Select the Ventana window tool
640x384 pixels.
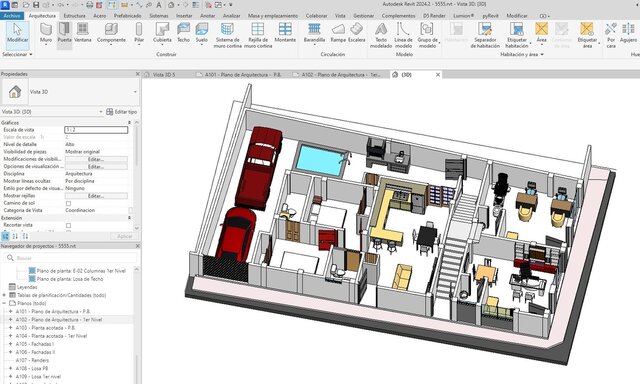coord(83,33)
